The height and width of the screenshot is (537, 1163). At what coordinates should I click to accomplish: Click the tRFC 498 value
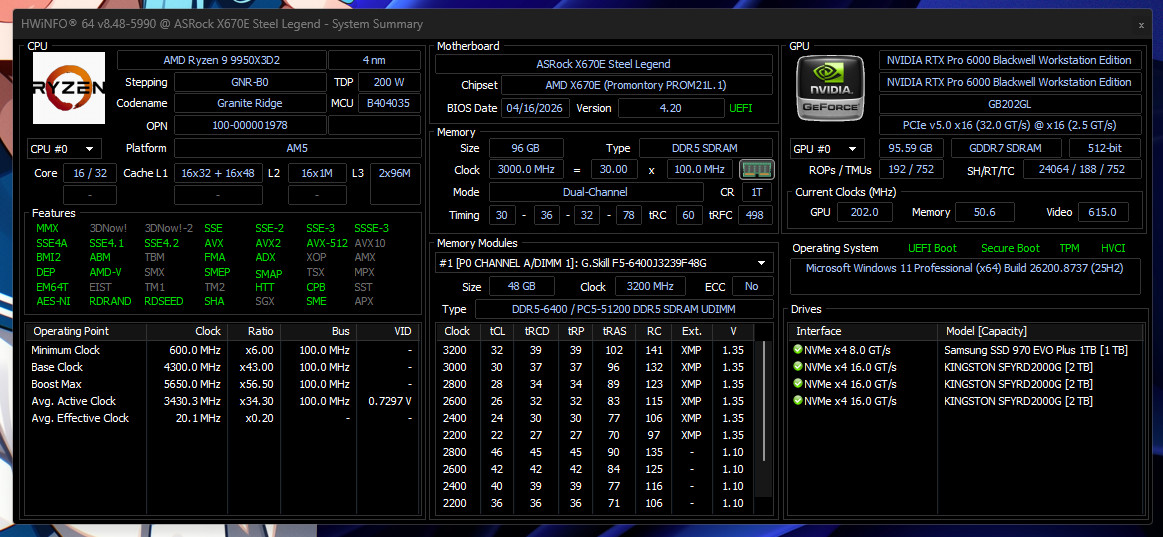(x=757, y=215)
